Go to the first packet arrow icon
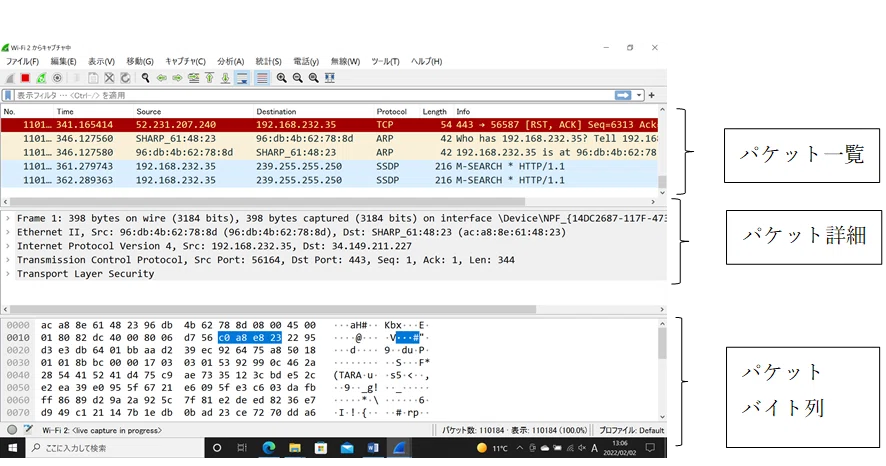 click(210, 78)
